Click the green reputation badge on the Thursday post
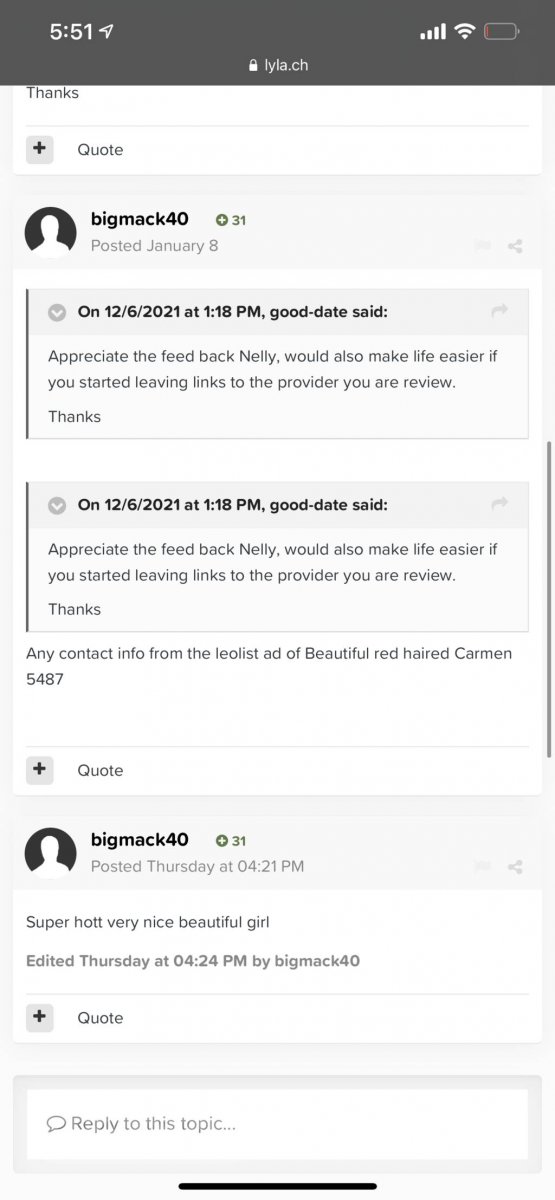Screen dimensions: 555x1200 tap(231, 841)
